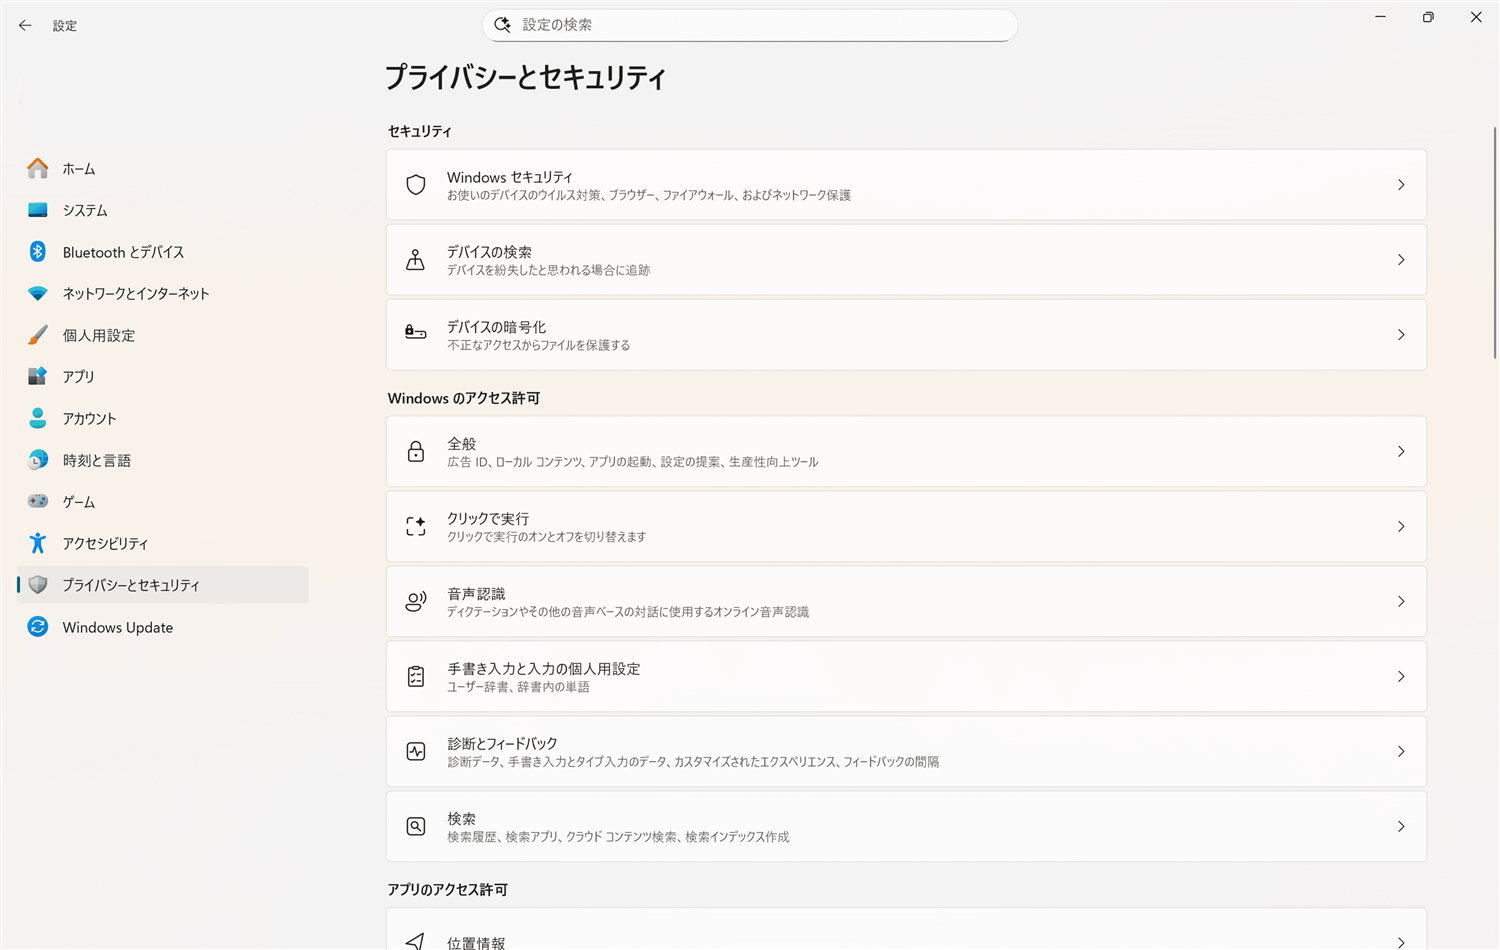Click the 全般 padlock icon
Image resolution: width=1500 pixels, height=950 pixels.
(416, 452)
